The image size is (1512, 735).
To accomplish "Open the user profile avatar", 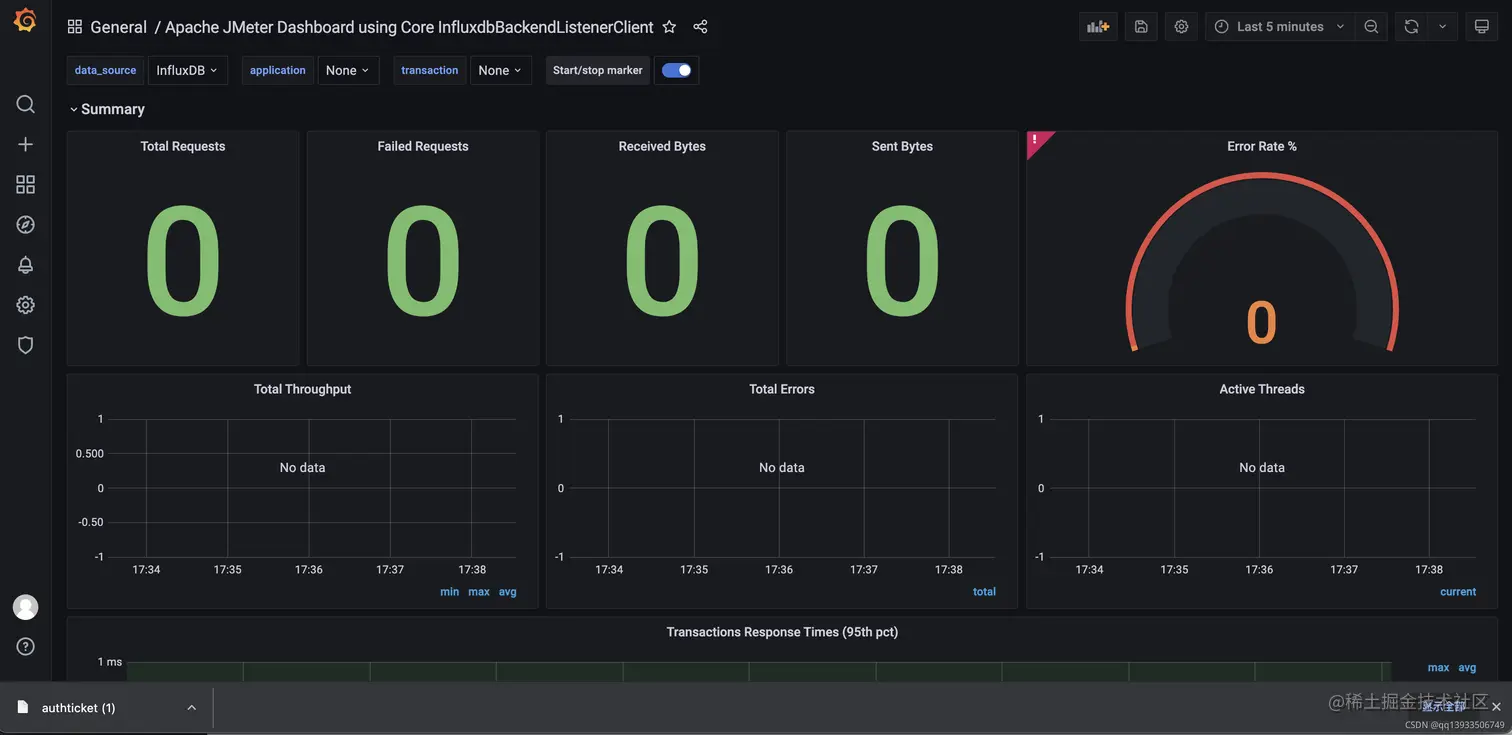I will 25,607.
